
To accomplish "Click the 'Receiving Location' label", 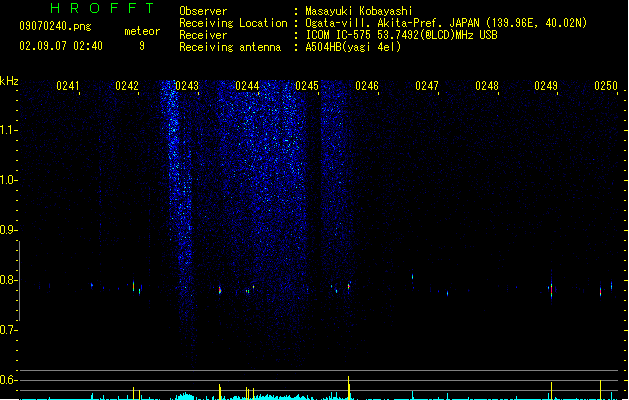I will pyautogui.click(x=233, y=23).
